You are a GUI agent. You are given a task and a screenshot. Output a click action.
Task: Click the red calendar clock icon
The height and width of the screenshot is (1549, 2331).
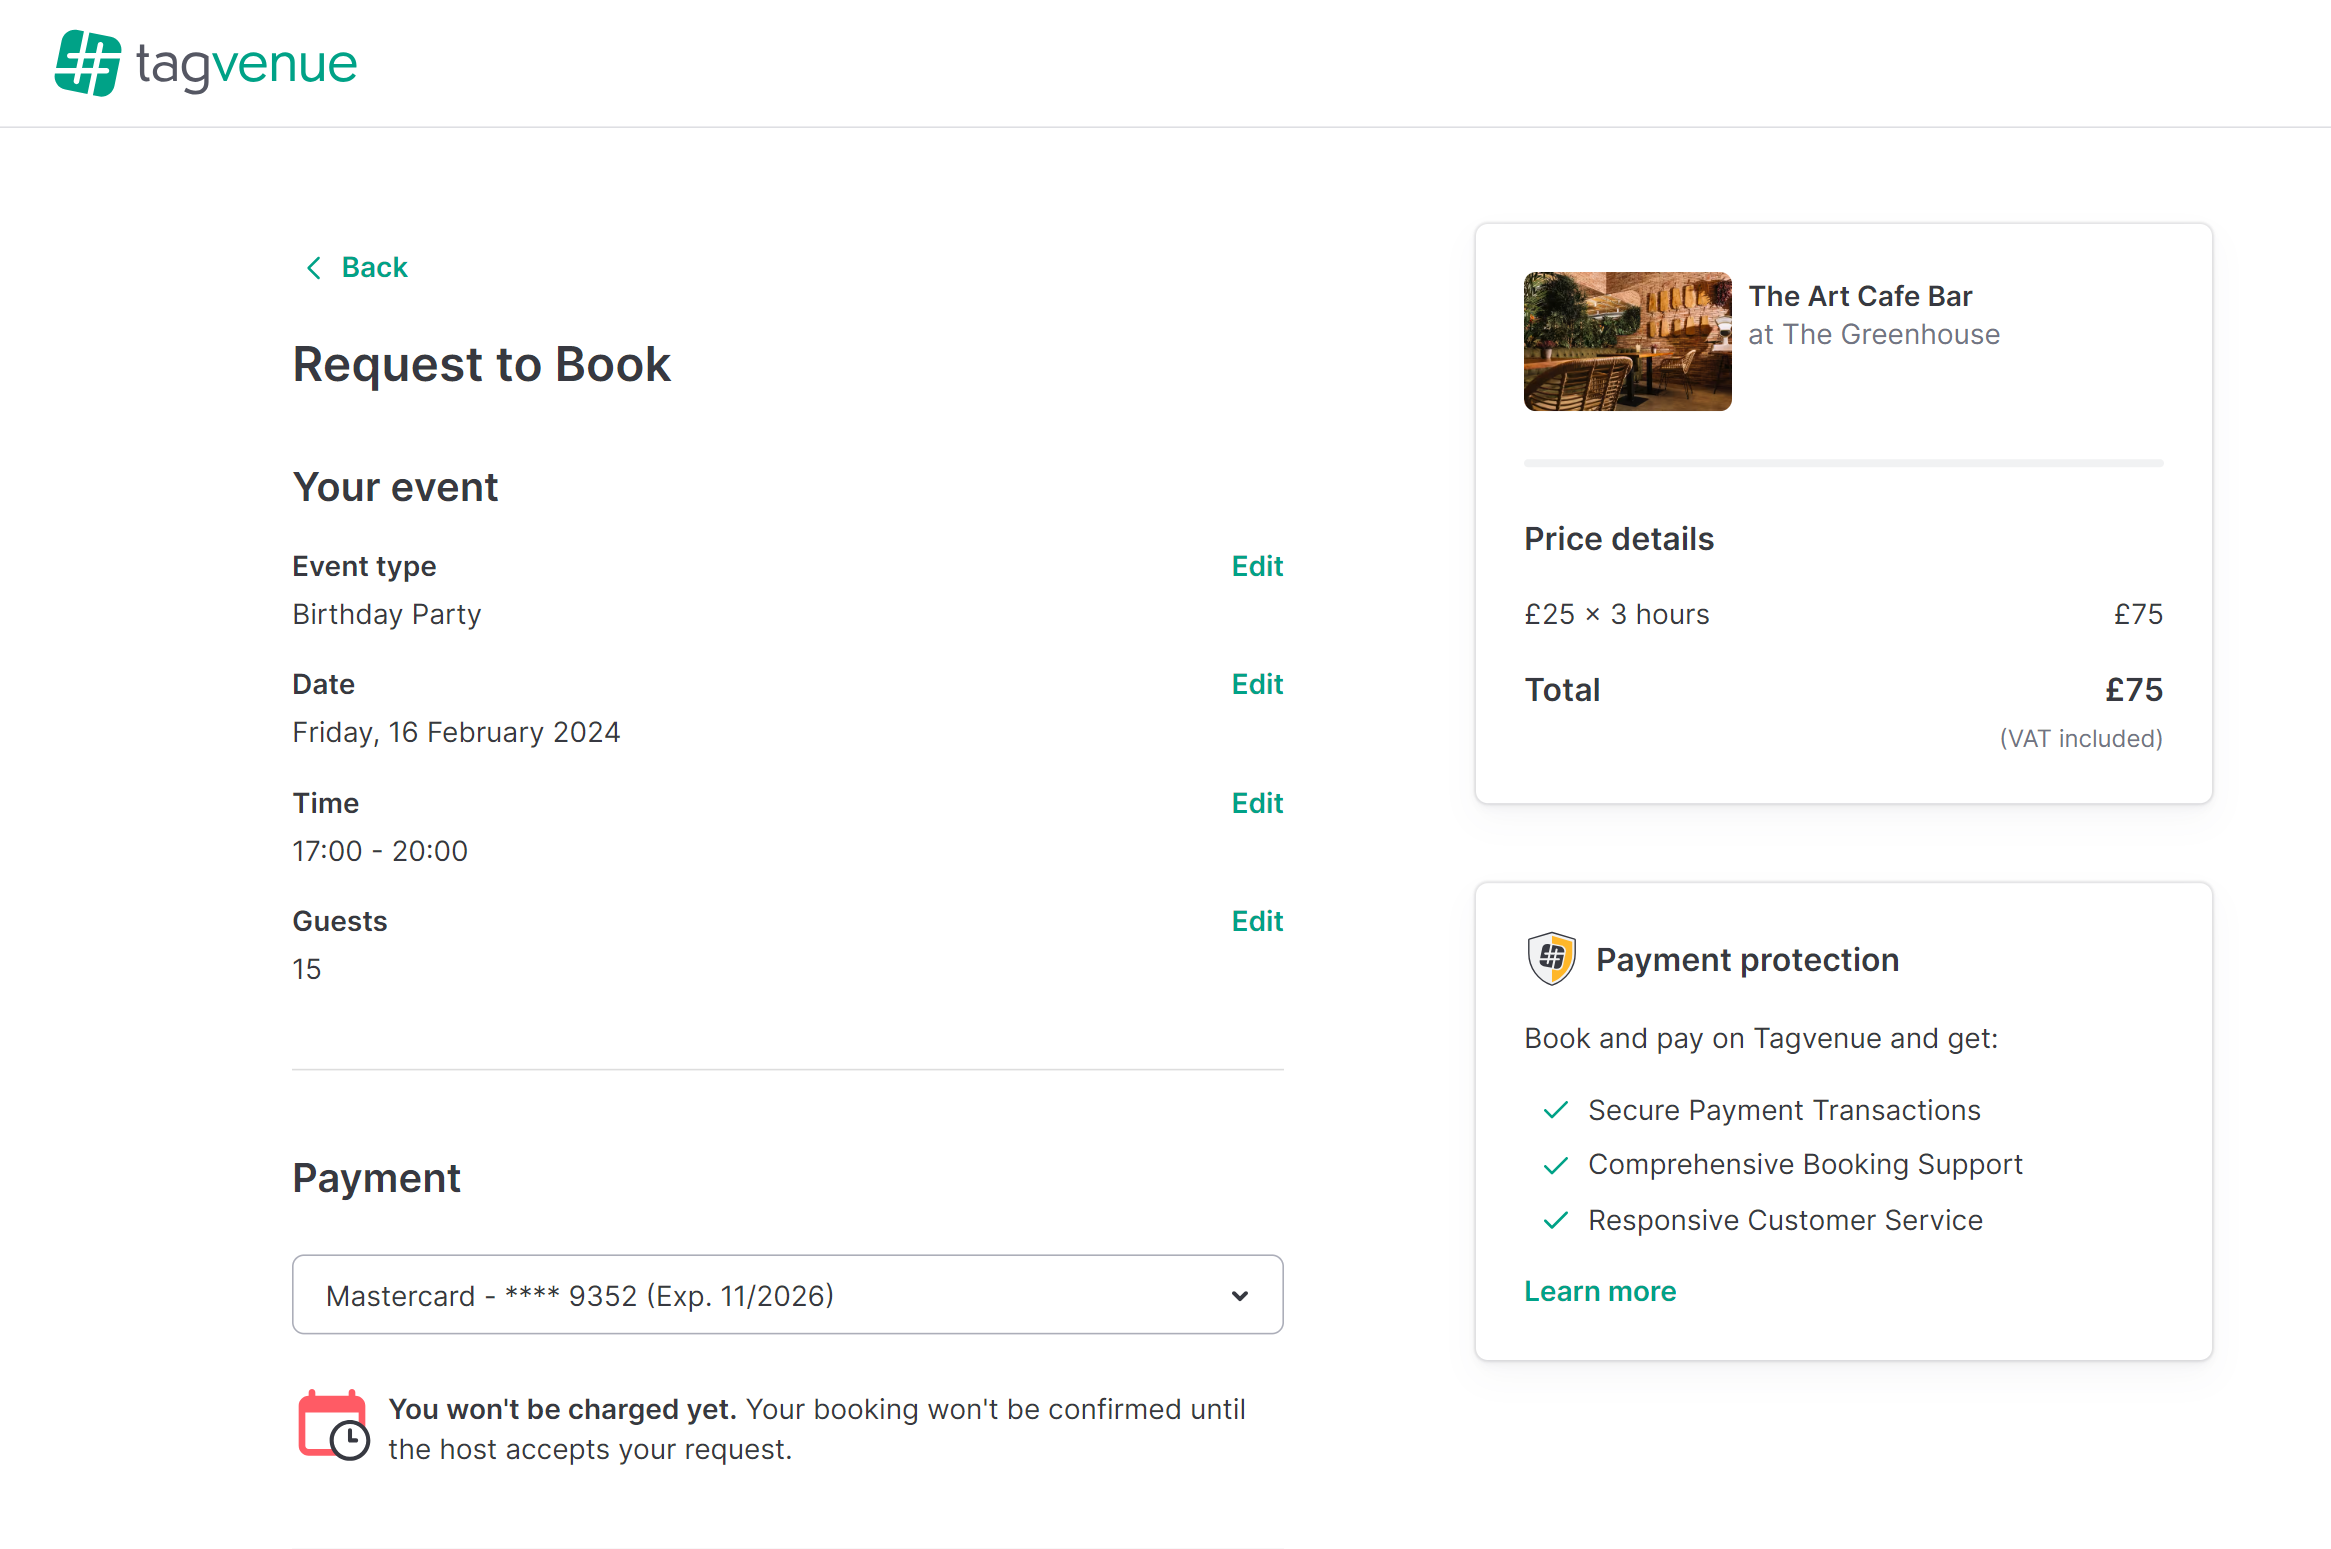pos(333,1425)
